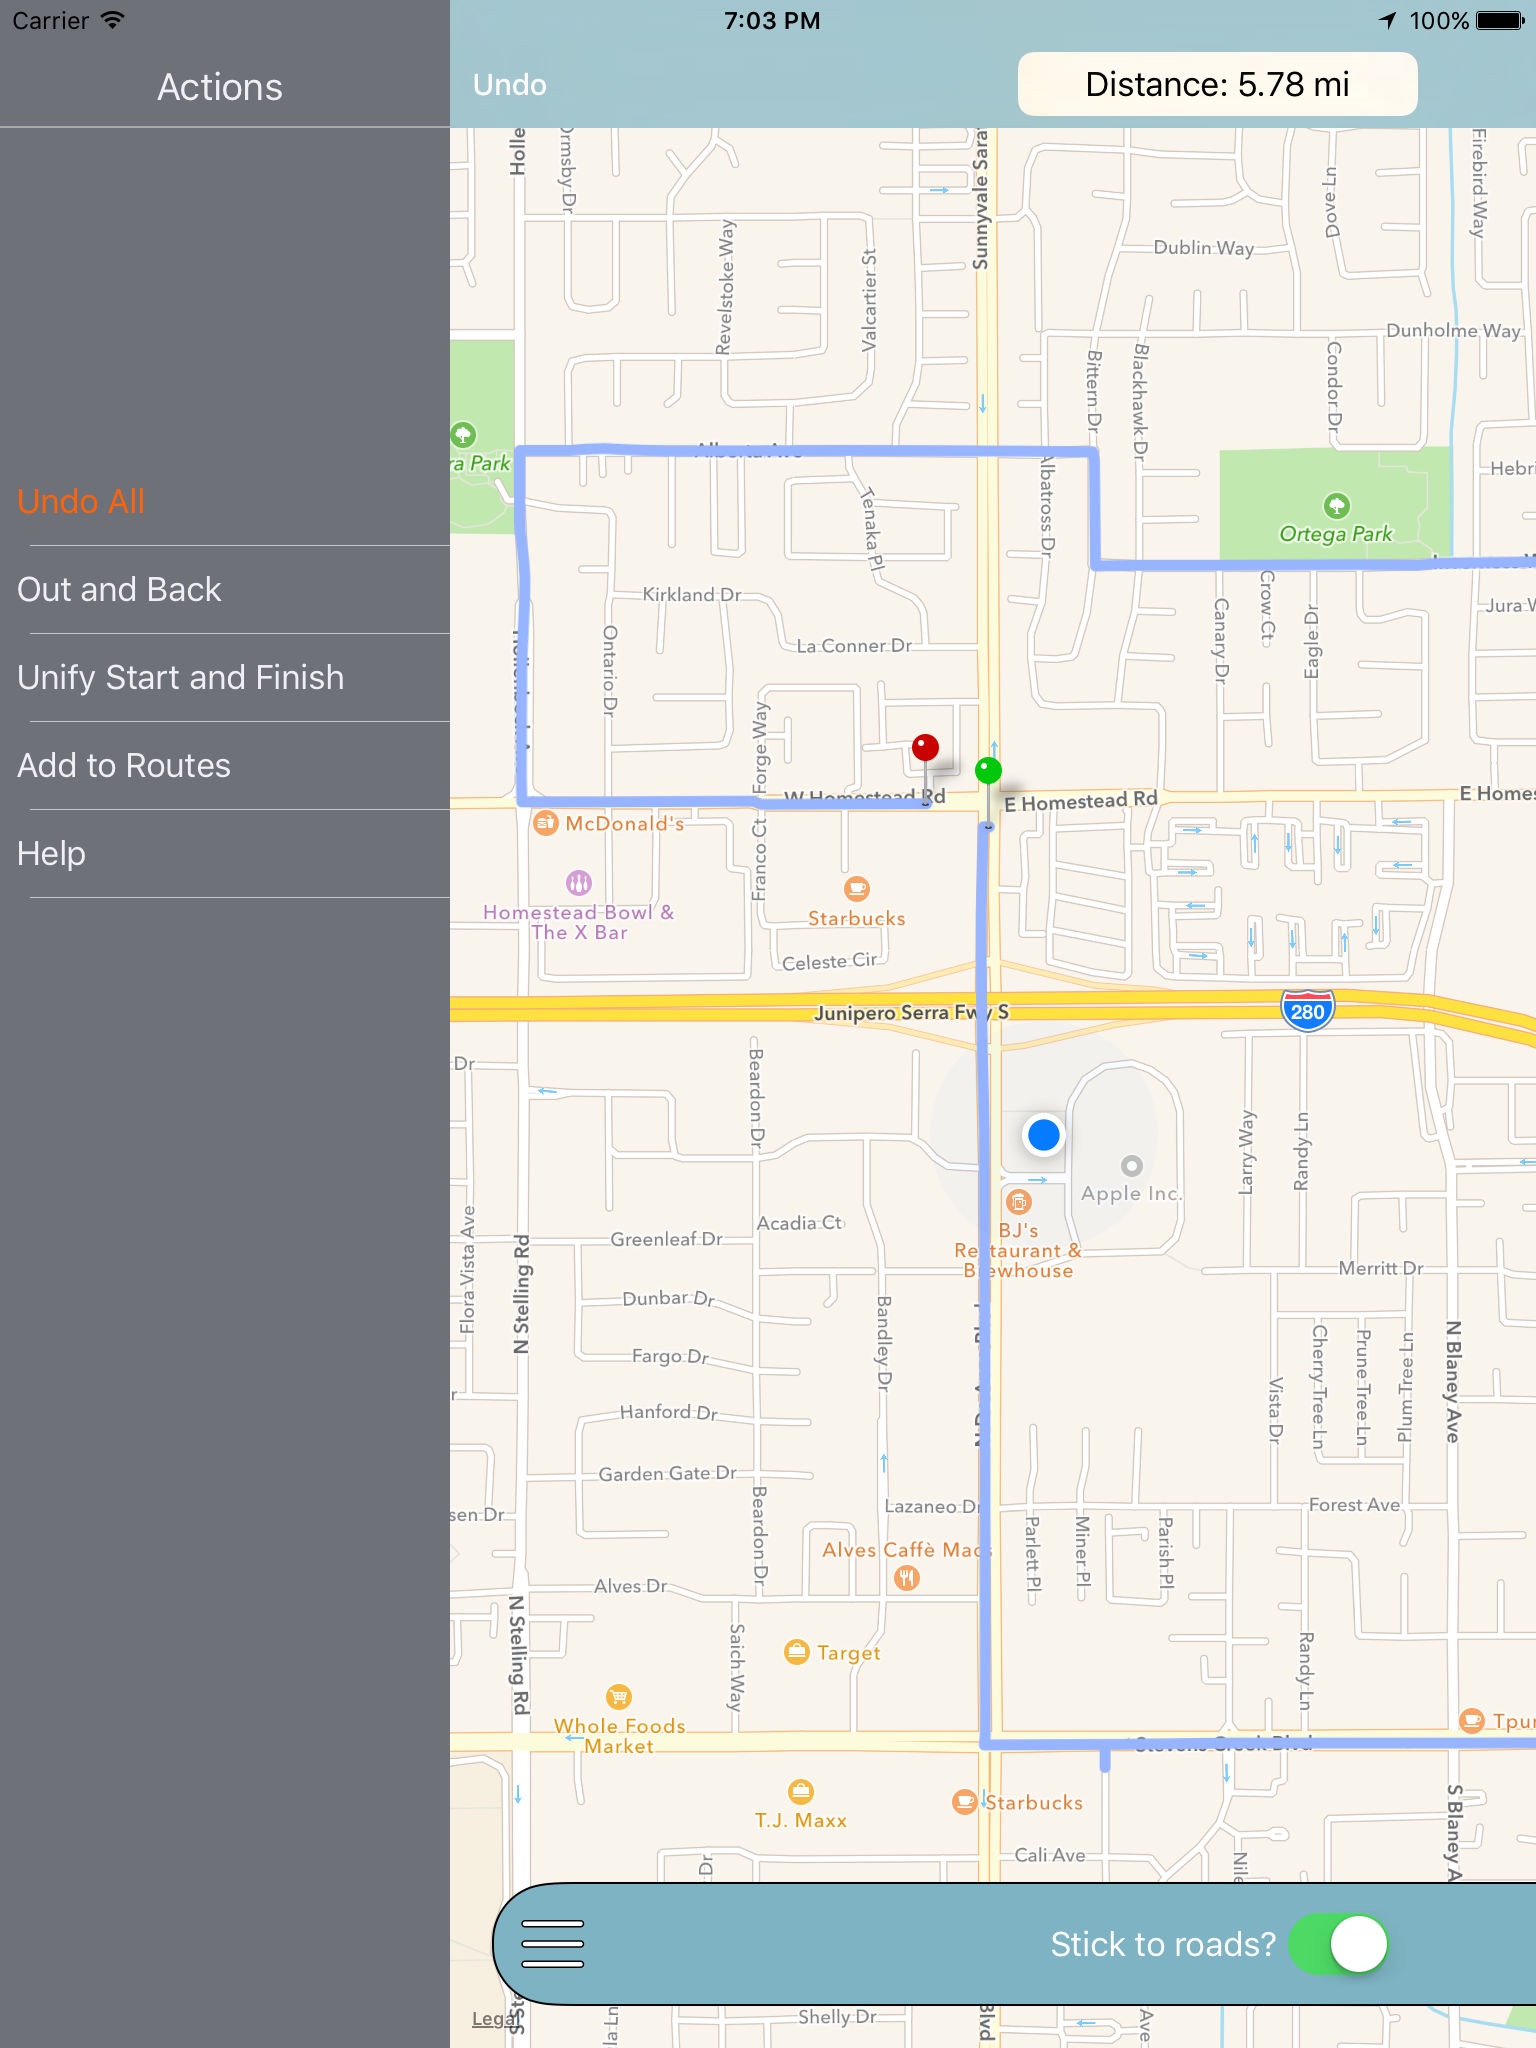Tap the Hanford Dr street label
Image resolution: width=1536 pixels, height=2048 pixels.
(669, 1412)
